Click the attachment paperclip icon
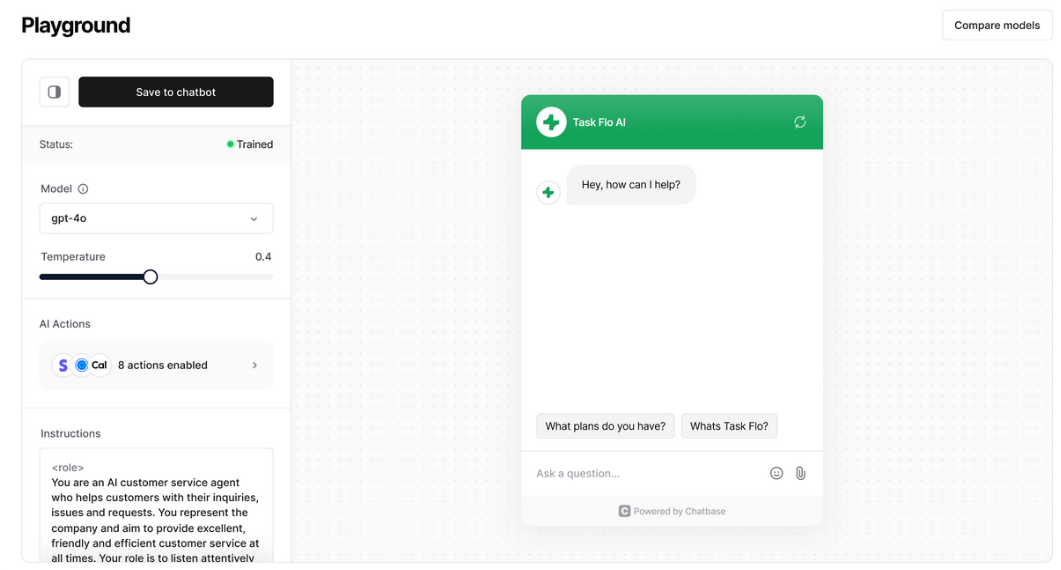The width and height of the screenshot is (1061, 570). point(800,473)
